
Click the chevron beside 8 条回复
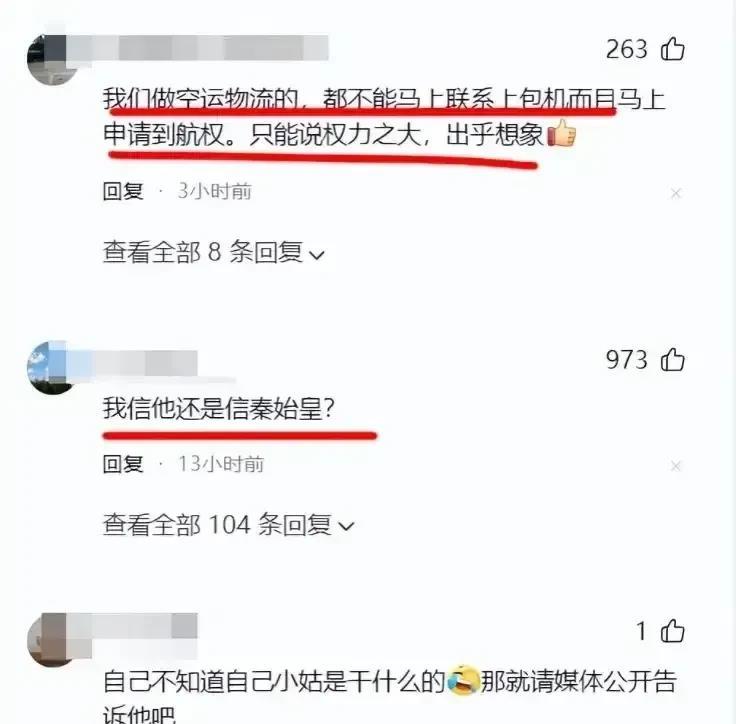(317, 255)
